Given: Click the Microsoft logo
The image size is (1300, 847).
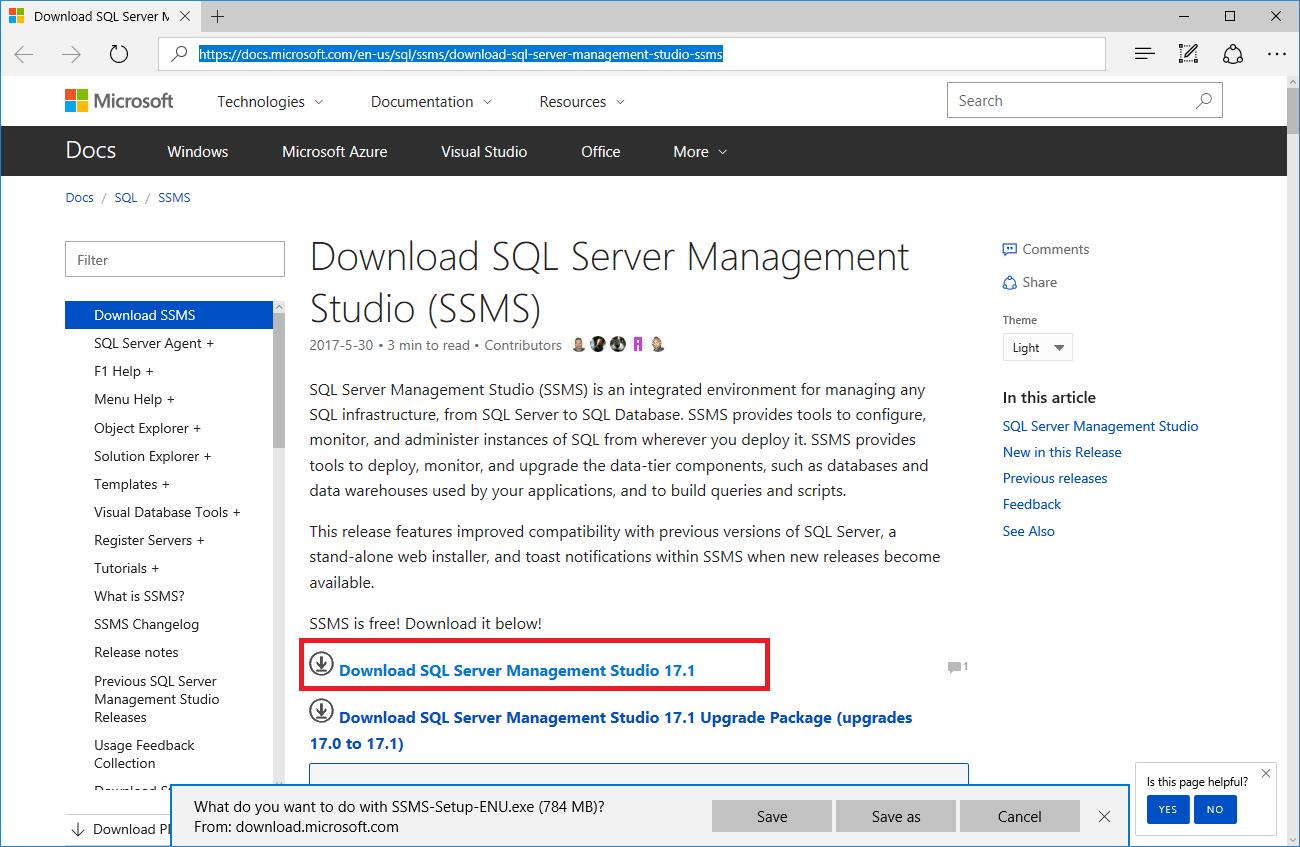Looking at the screenshot, I should click(x=119, y=101).
